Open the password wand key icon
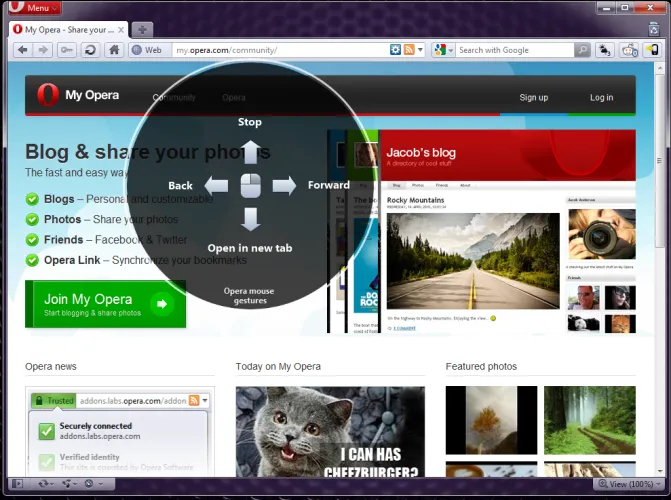This screenshot has width=671, height=500. click(67, 50)
